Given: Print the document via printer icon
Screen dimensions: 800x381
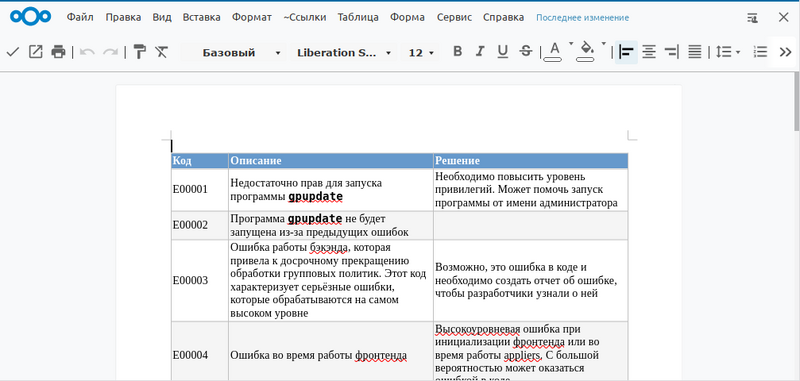Looking at the screenshot, I should (59, 52).
